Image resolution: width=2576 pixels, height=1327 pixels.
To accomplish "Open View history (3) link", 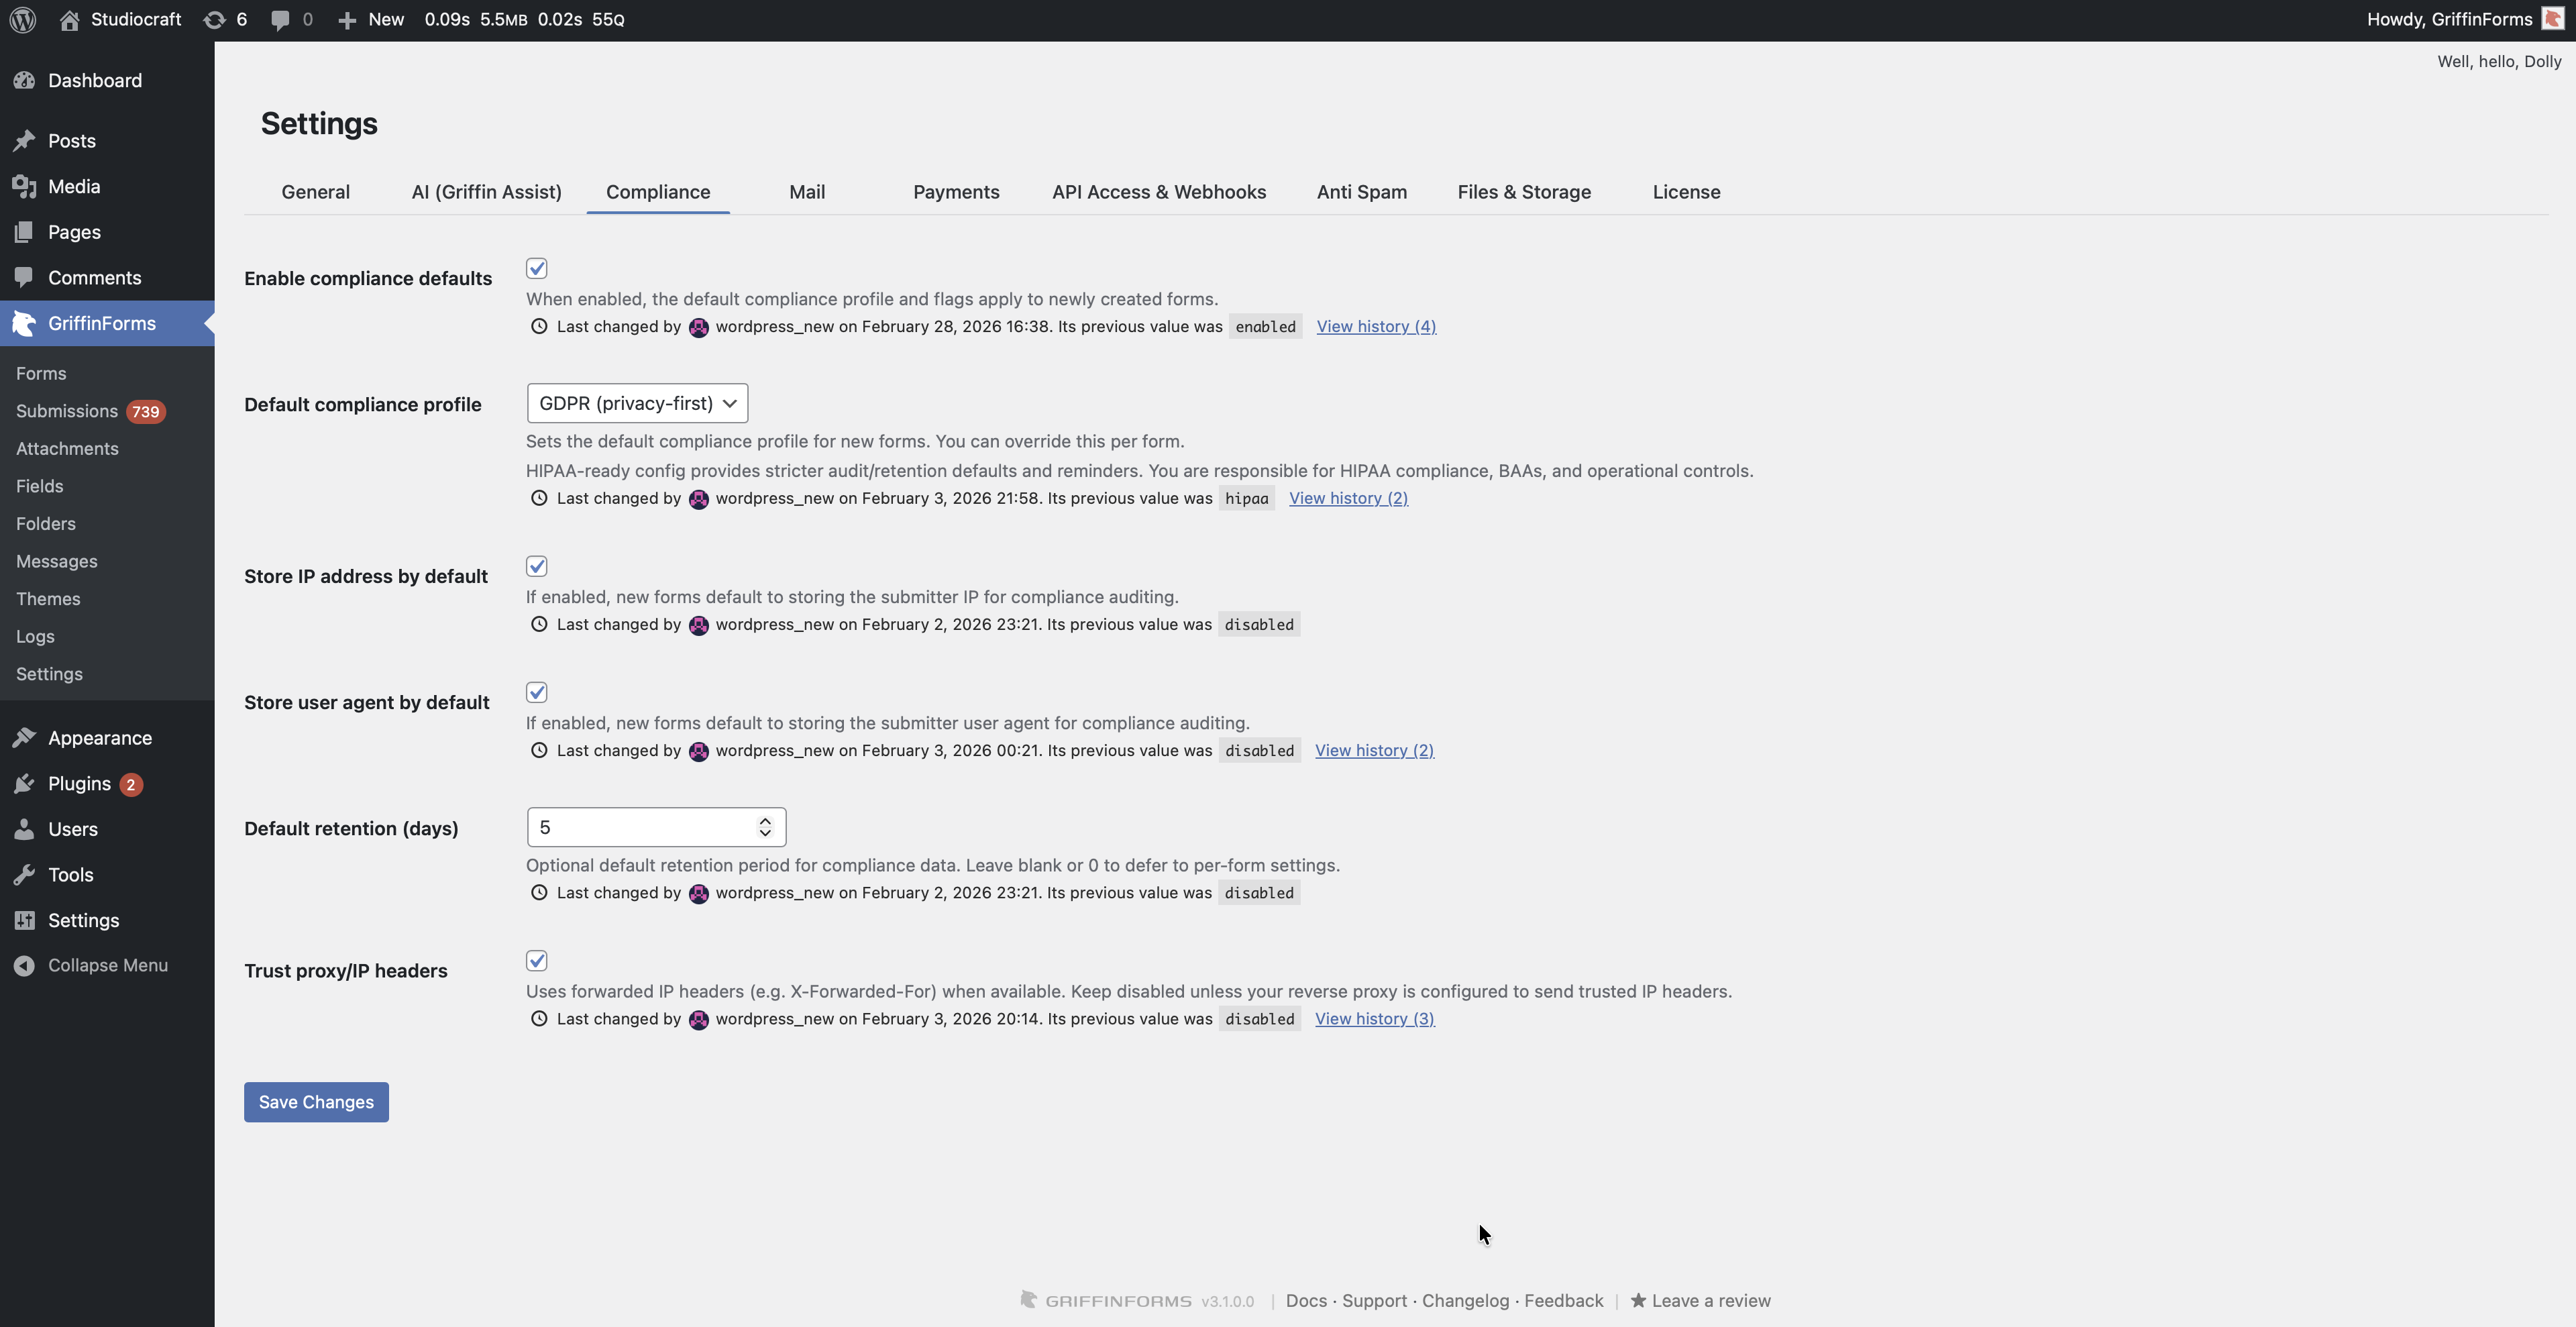I will (x=1375, y=1019).
